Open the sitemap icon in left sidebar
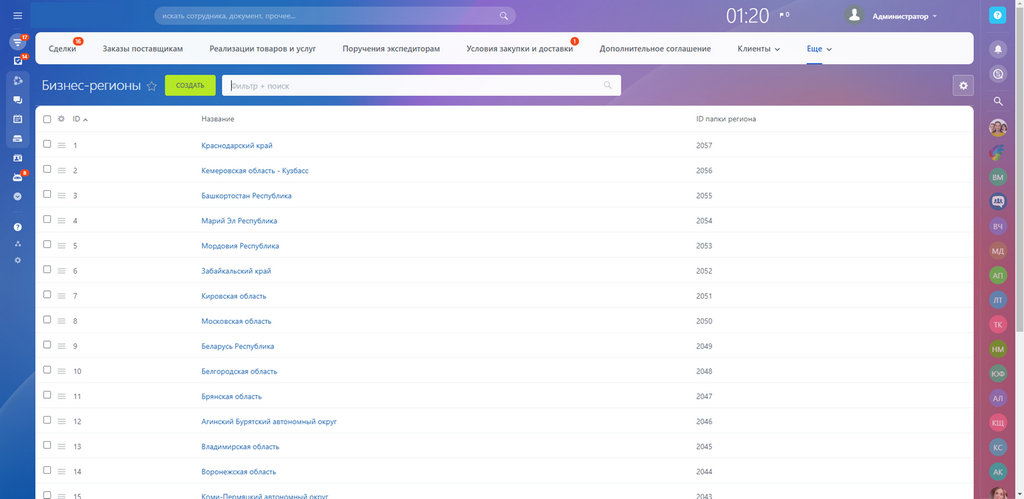1024x499 pixels. click(18, 244)
